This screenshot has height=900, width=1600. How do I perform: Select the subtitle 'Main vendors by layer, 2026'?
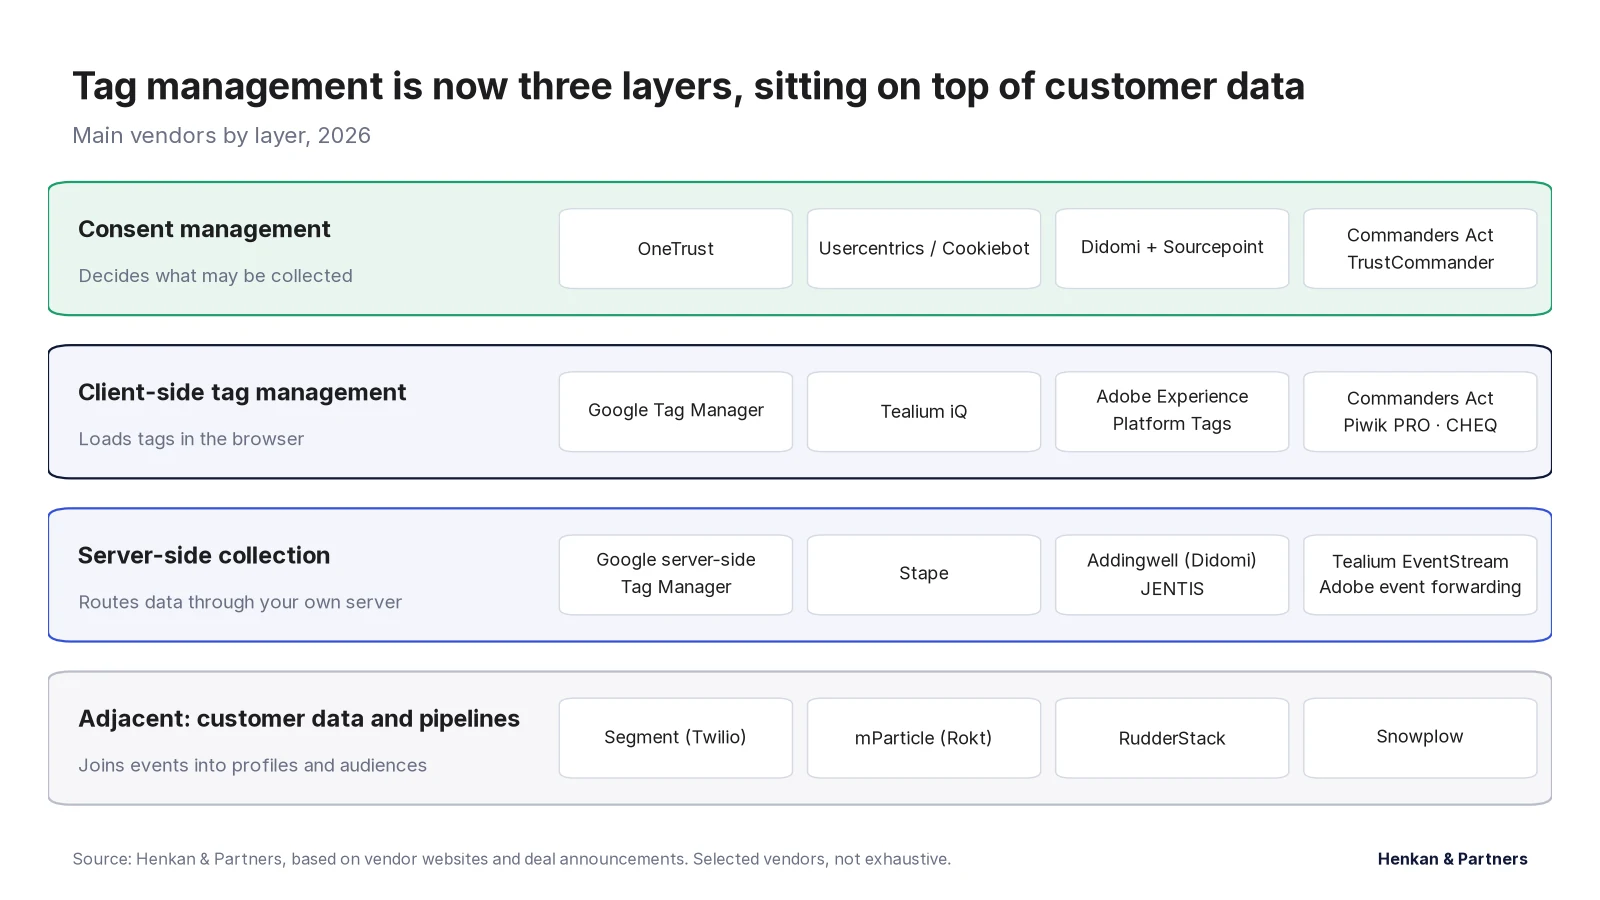[x=221, y=136]
